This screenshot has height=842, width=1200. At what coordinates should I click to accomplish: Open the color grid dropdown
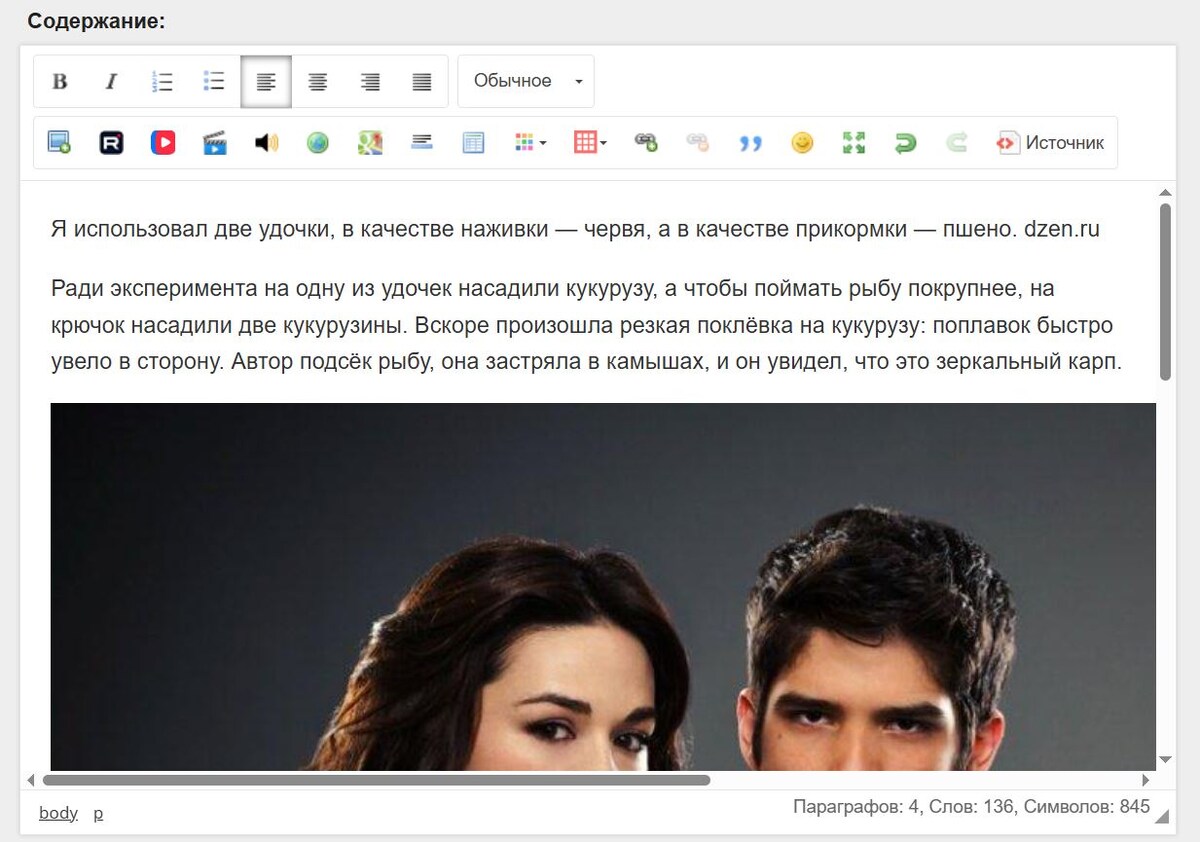pos(529,142)
